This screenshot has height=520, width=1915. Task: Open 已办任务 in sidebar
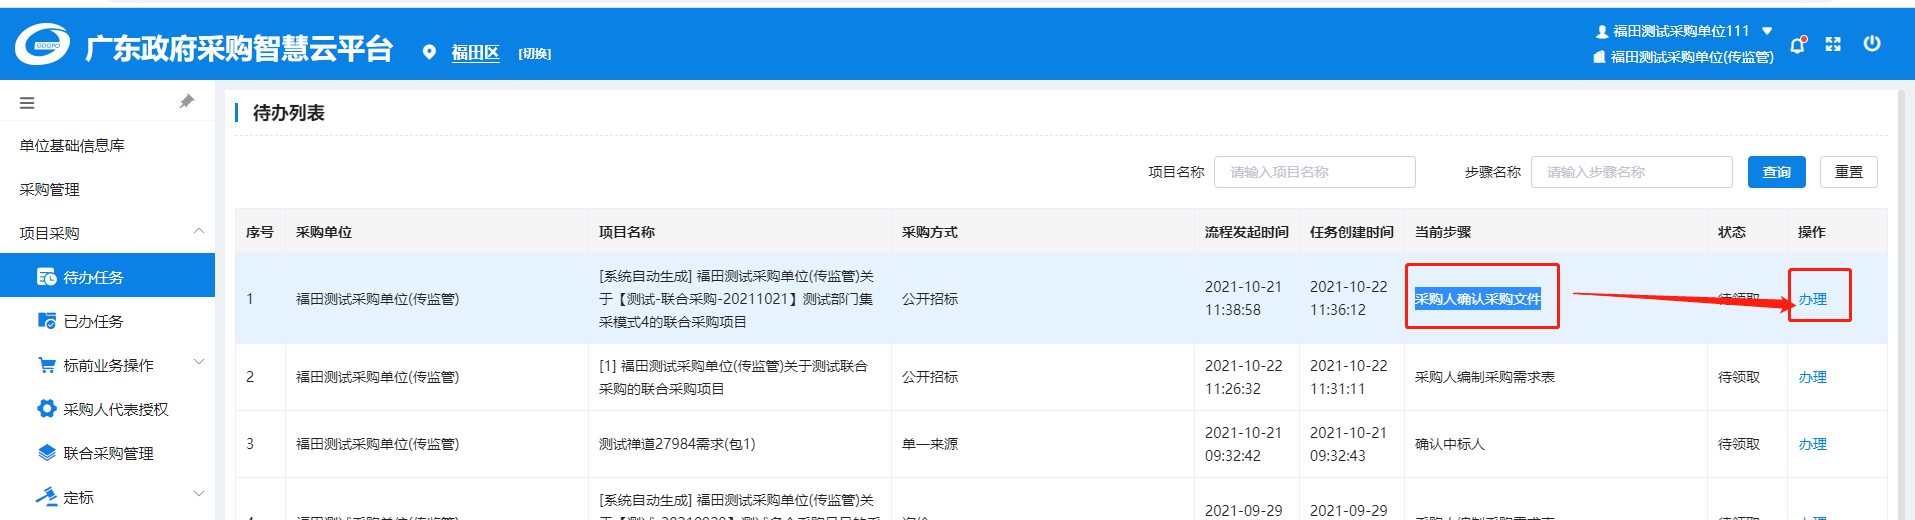[93, 321]
